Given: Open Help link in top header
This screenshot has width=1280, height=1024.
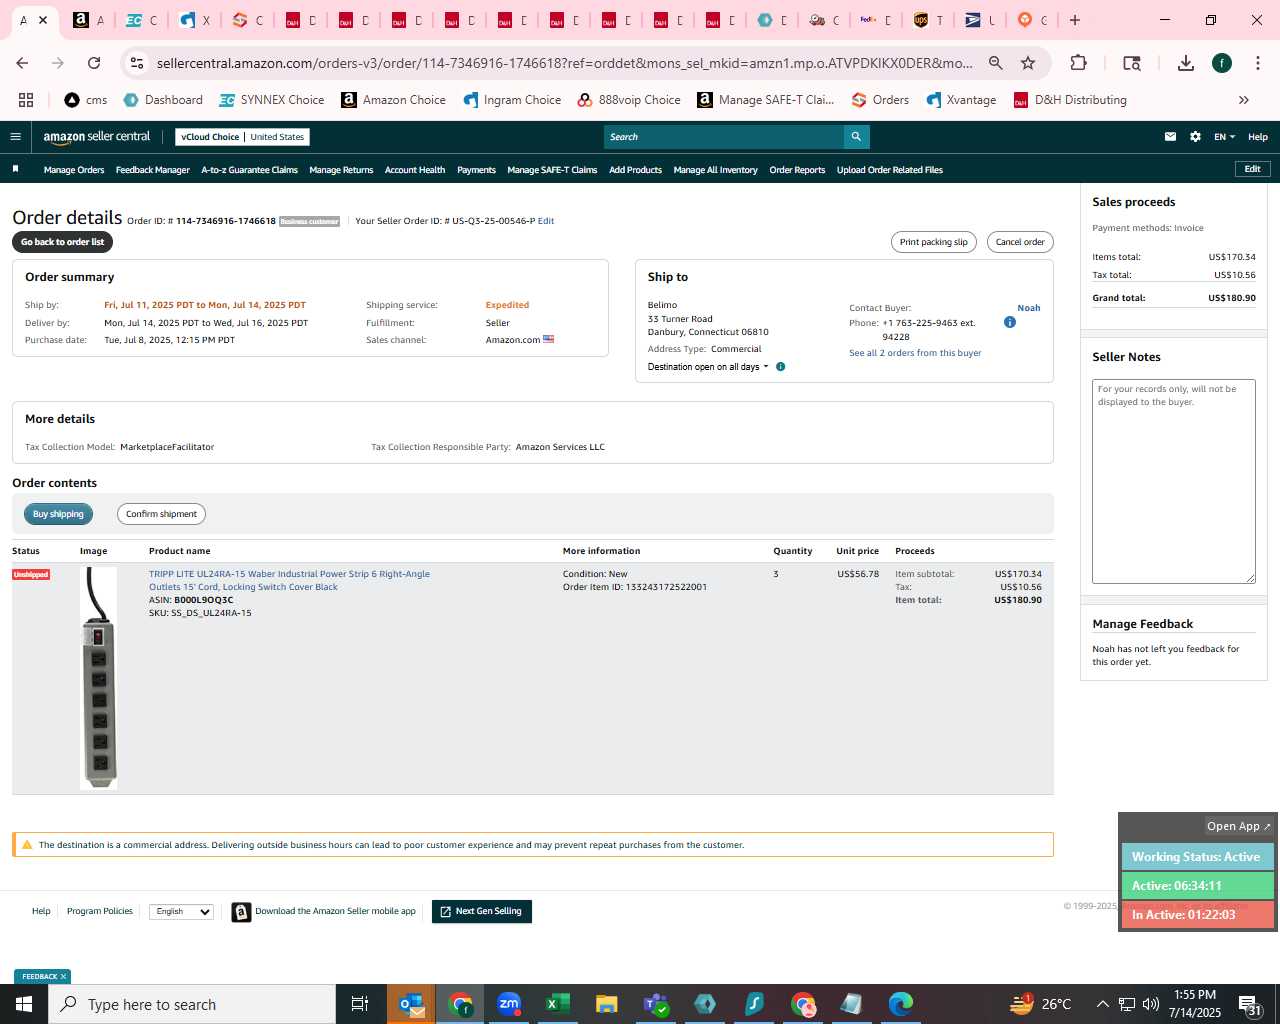Looking at the screenshot, I should tap(1258, 137).
